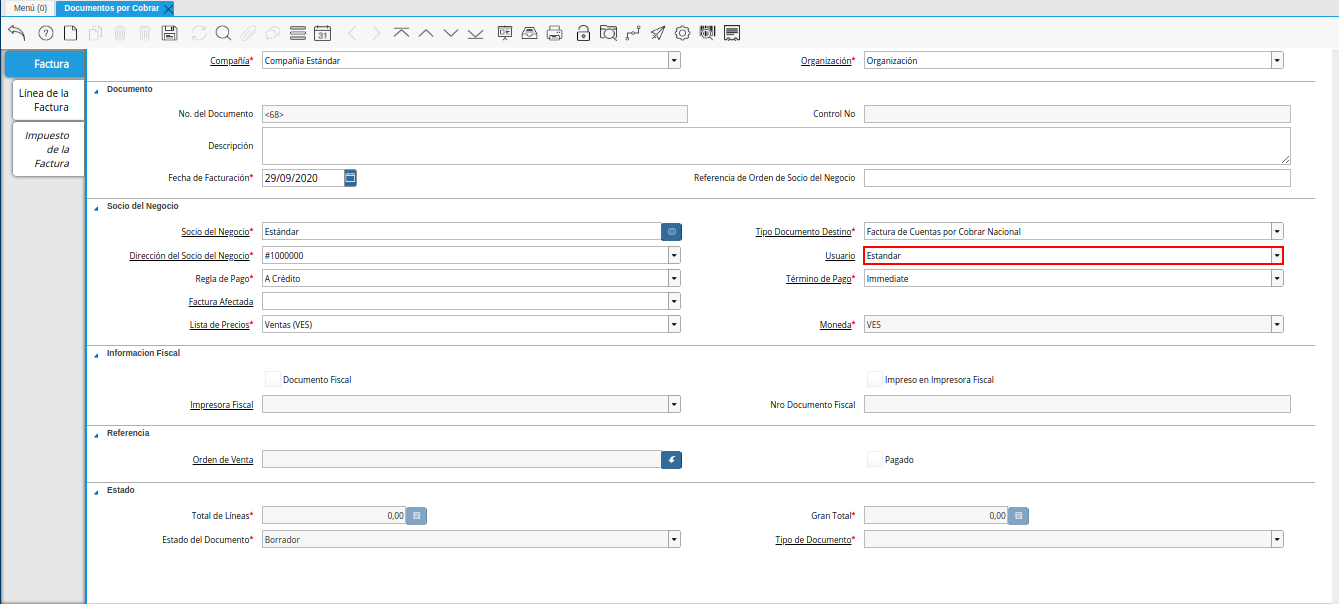The image size is (1339, 604).
Task: Expand the Regla de Pago dropdown
Action: point(674,279)
